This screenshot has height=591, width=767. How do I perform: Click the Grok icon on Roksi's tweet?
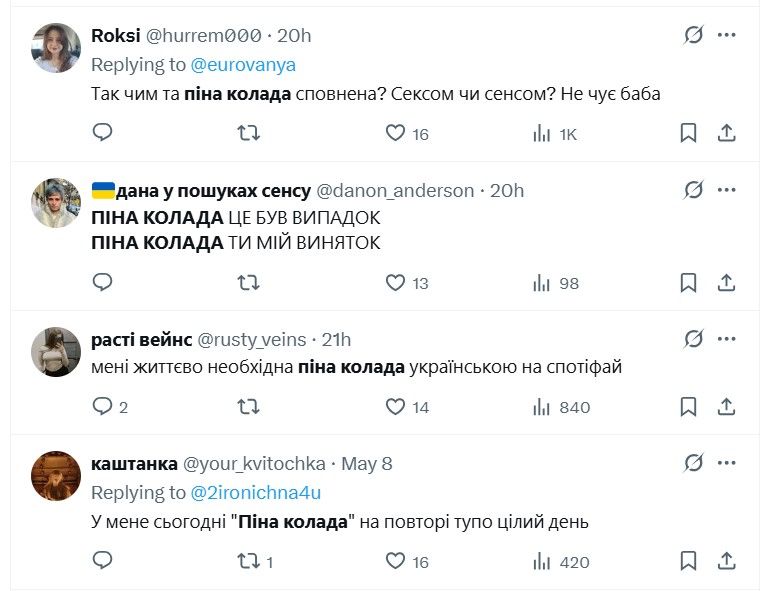tap(693, 36)
